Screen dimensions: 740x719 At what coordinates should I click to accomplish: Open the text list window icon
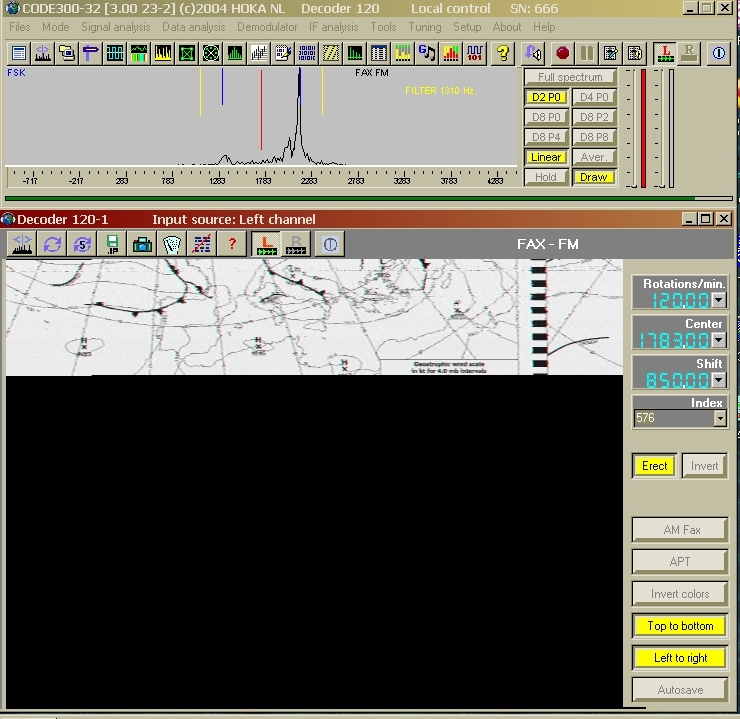(19, 53)
